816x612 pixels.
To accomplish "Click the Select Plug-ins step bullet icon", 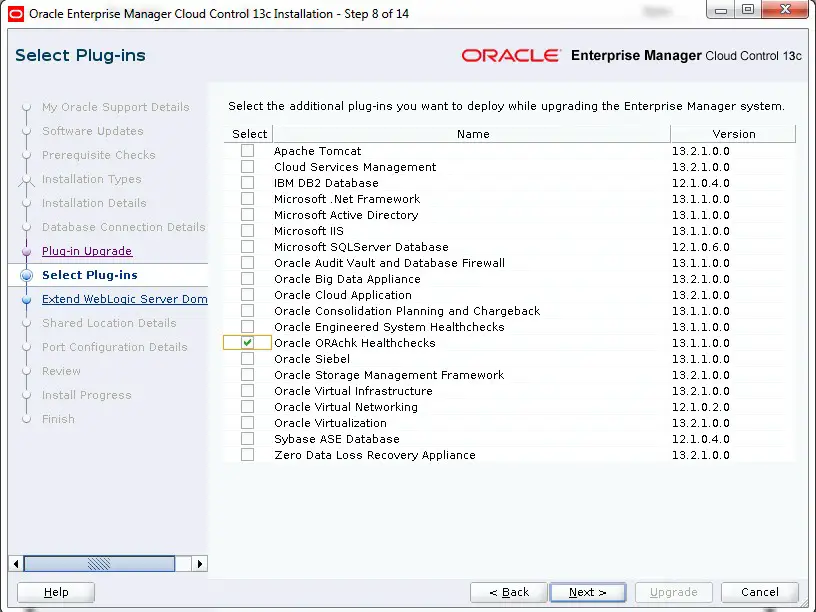I will tap(27, 275).
